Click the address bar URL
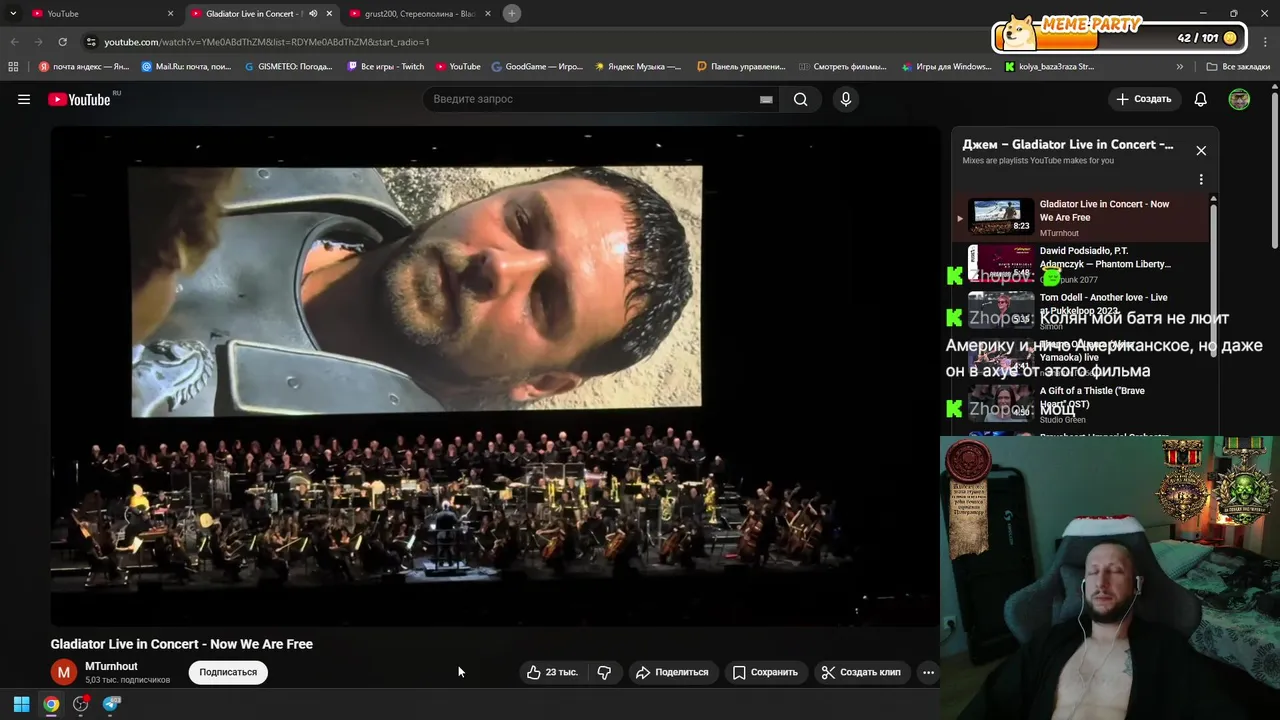1280x720 pixels. (x=267, y=42)
